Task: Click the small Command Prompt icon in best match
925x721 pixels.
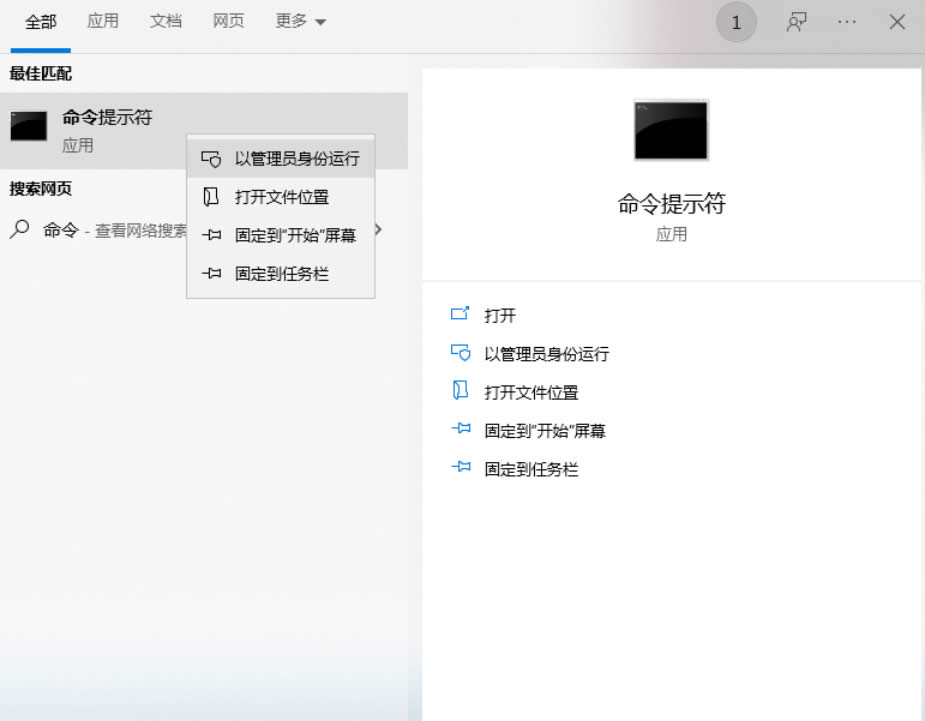Action: pos(29,127)
